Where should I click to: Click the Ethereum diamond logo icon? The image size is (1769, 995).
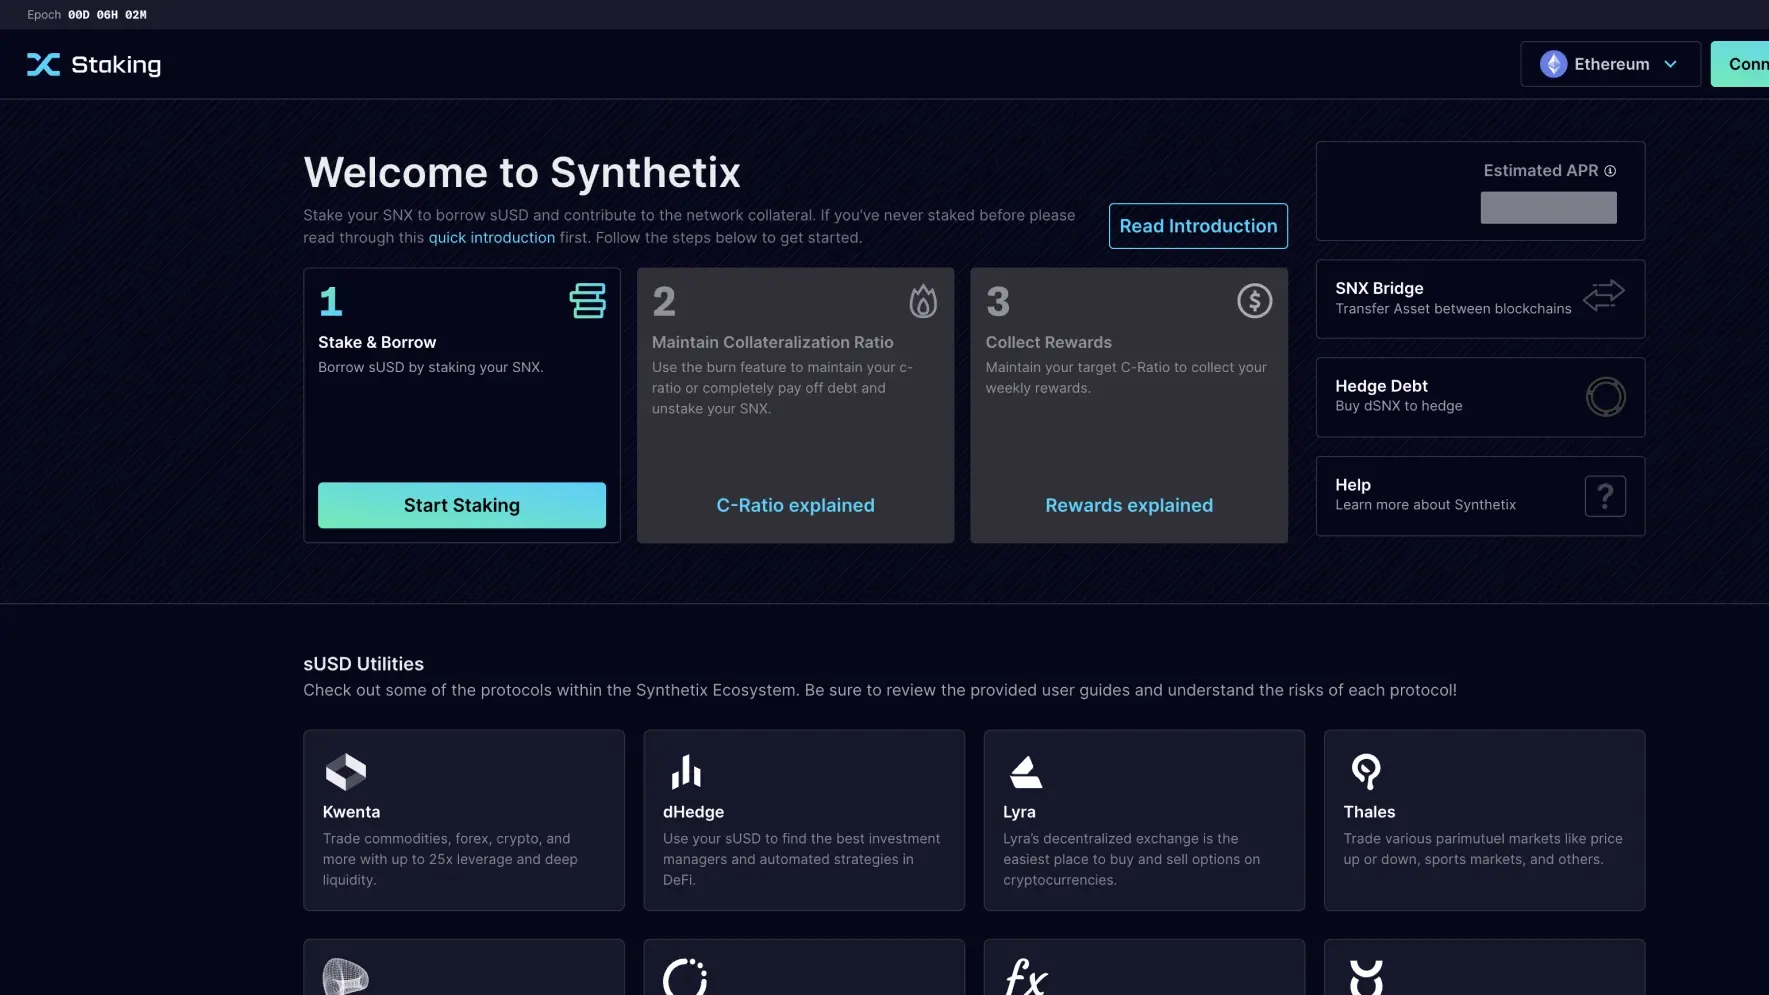coord(1553,64)
